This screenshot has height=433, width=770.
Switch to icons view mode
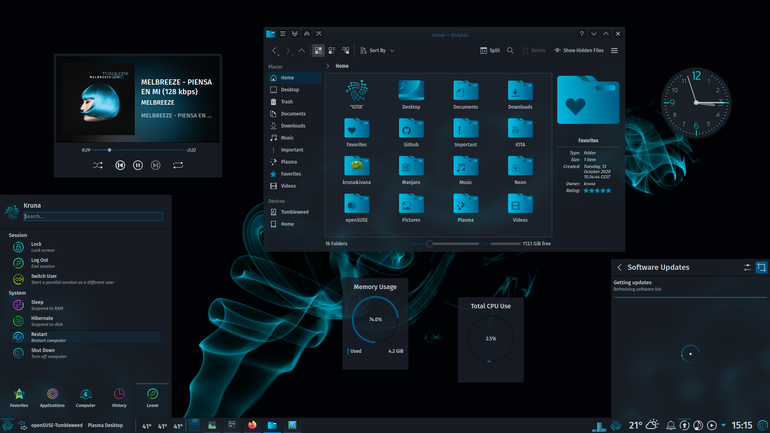318,51
